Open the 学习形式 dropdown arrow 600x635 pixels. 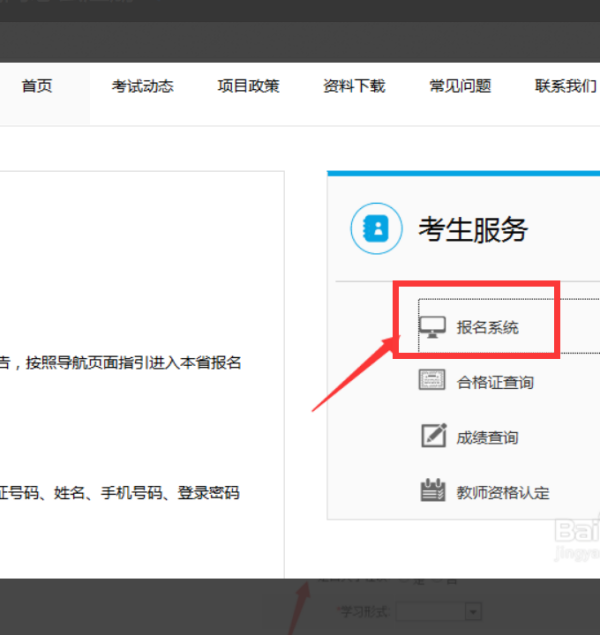(473, 612)
